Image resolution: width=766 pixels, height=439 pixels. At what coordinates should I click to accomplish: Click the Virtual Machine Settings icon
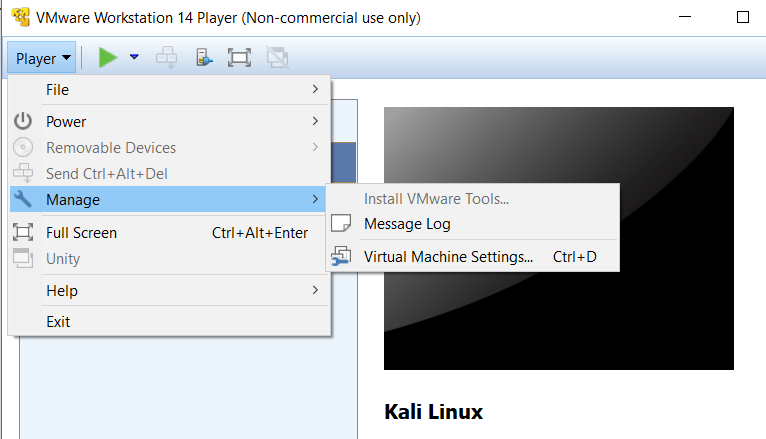coord(341,256)
